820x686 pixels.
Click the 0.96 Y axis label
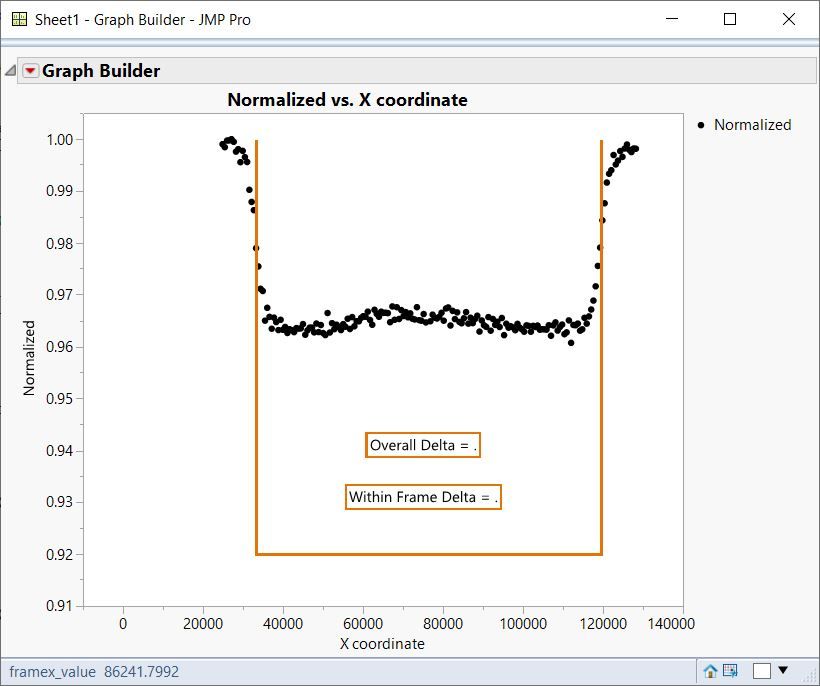pyautogui.click(x=60, y=347)
